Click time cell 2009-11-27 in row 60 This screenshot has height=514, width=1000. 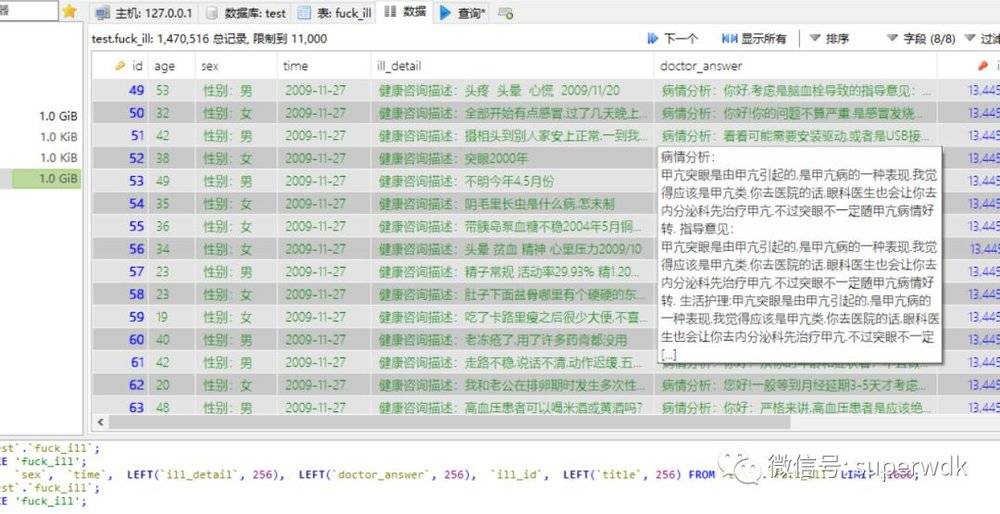tap(324, 339)
